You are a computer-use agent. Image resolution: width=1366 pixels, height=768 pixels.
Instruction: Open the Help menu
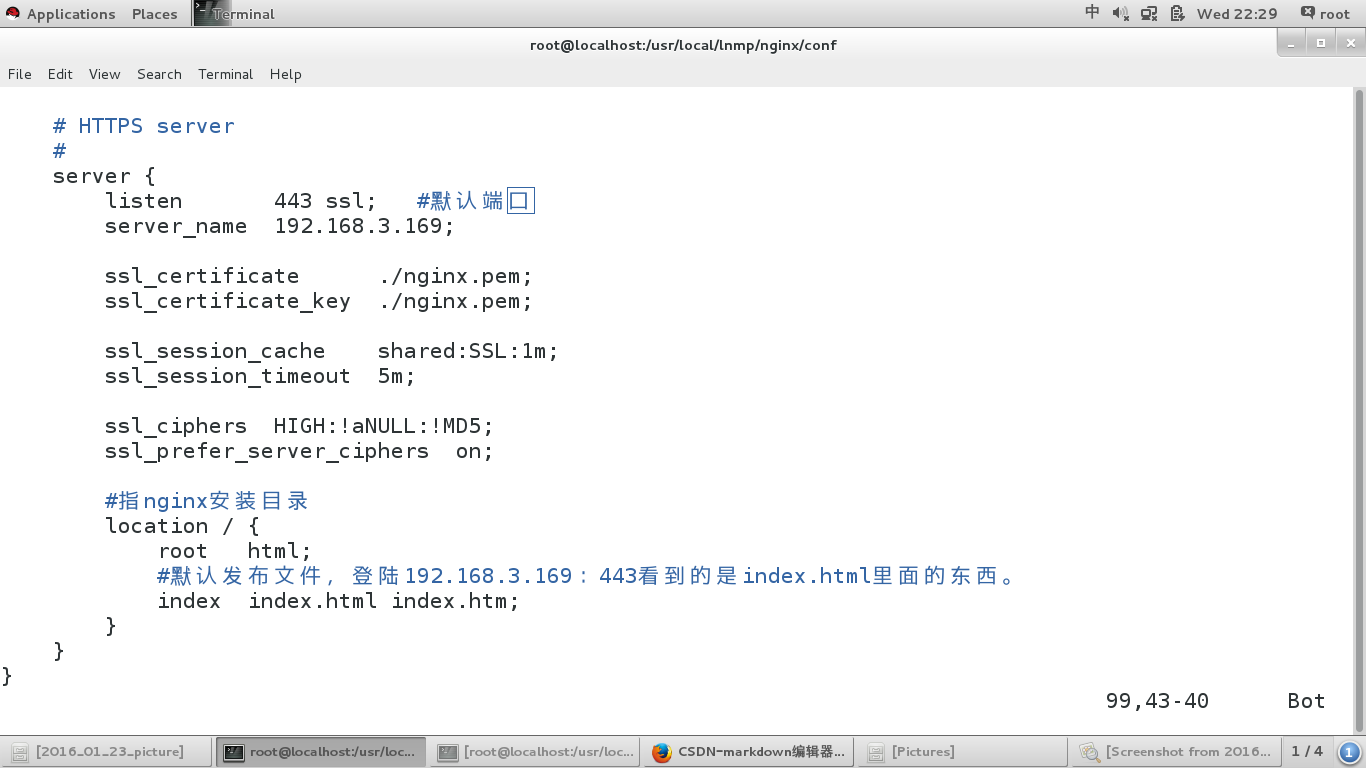285,74
